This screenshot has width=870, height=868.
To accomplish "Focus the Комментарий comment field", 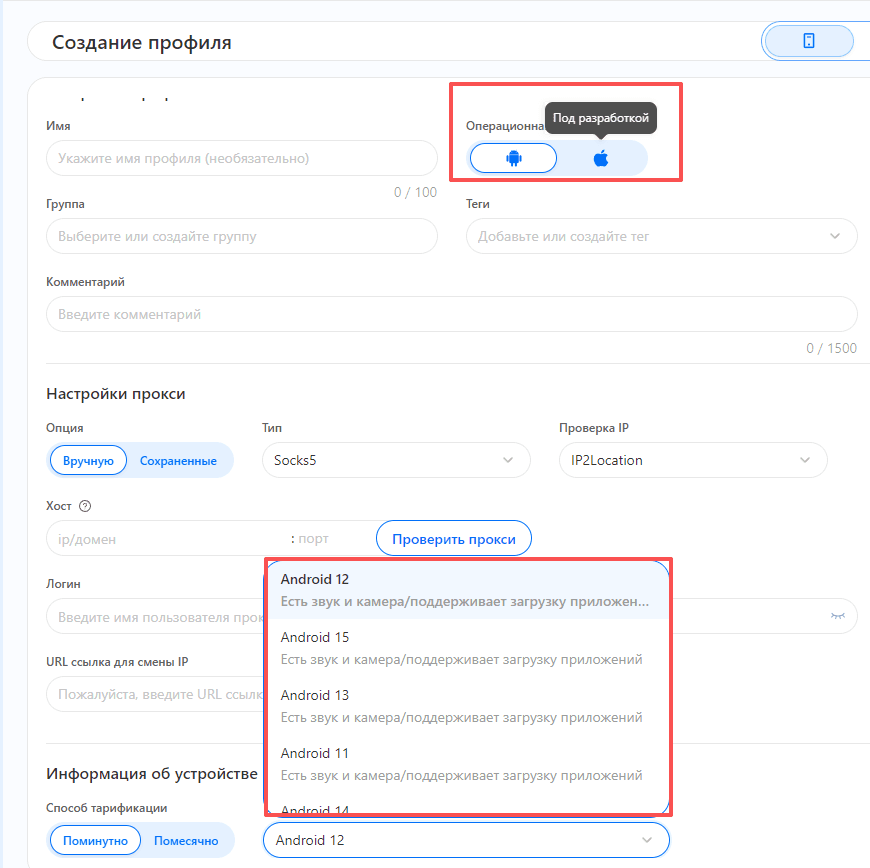I will (450, 314).
